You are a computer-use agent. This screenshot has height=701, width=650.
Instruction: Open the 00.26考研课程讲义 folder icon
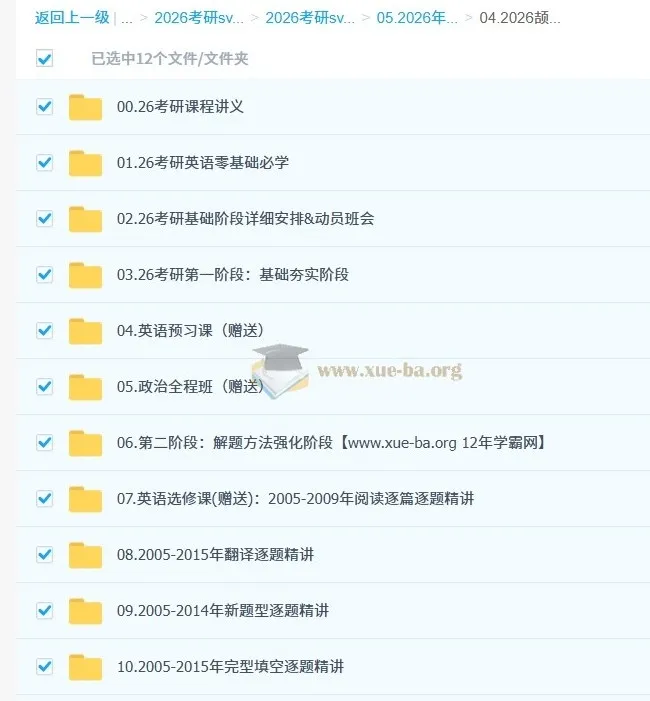[x=85, y=107]
